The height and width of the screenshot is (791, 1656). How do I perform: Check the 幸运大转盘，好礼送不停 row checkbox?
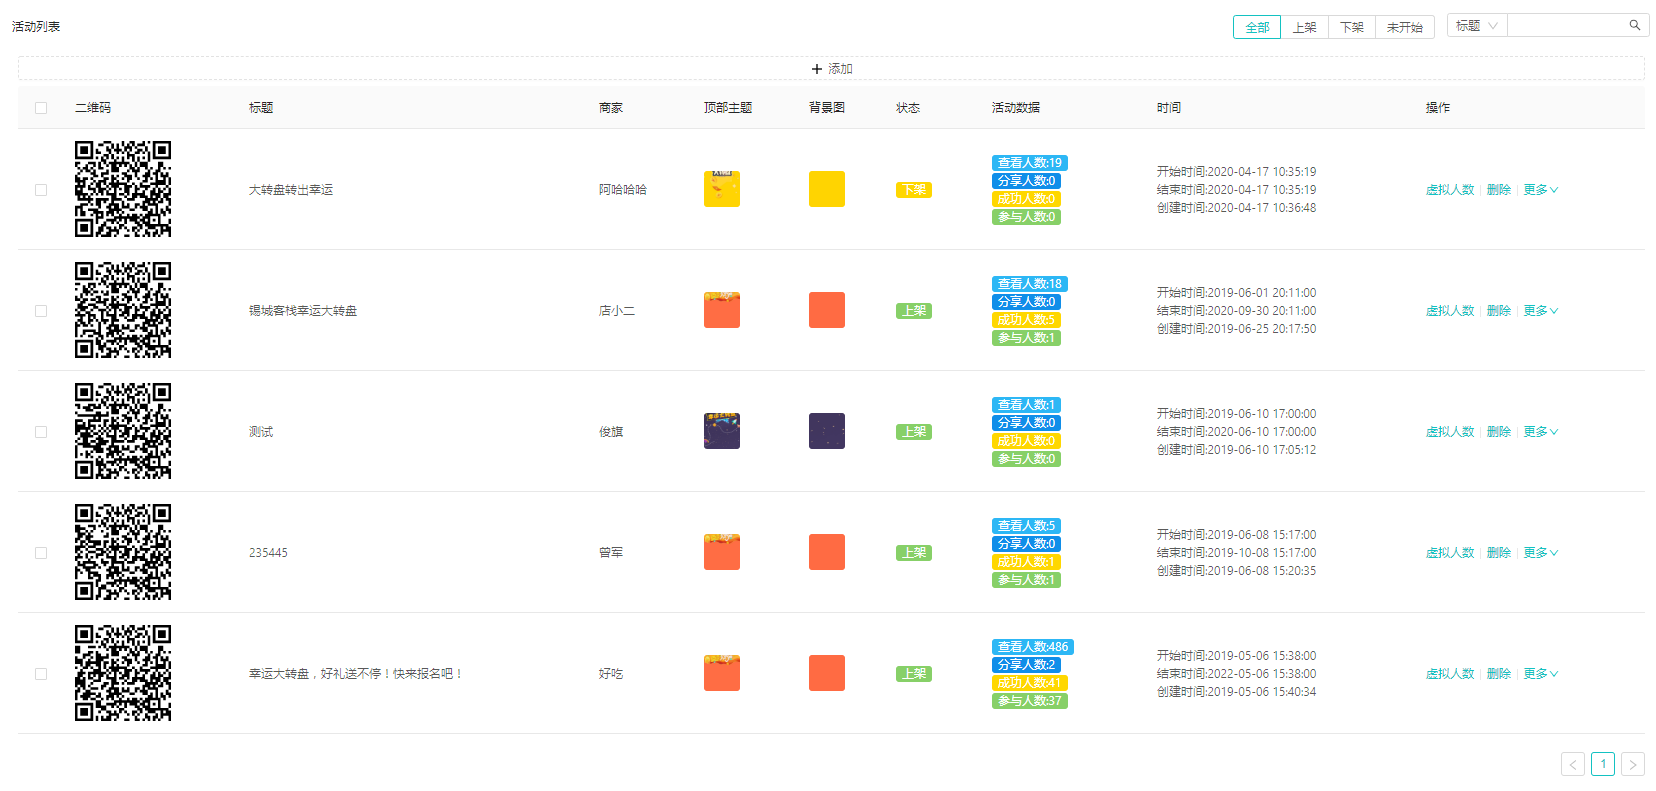tap(41, 674)
